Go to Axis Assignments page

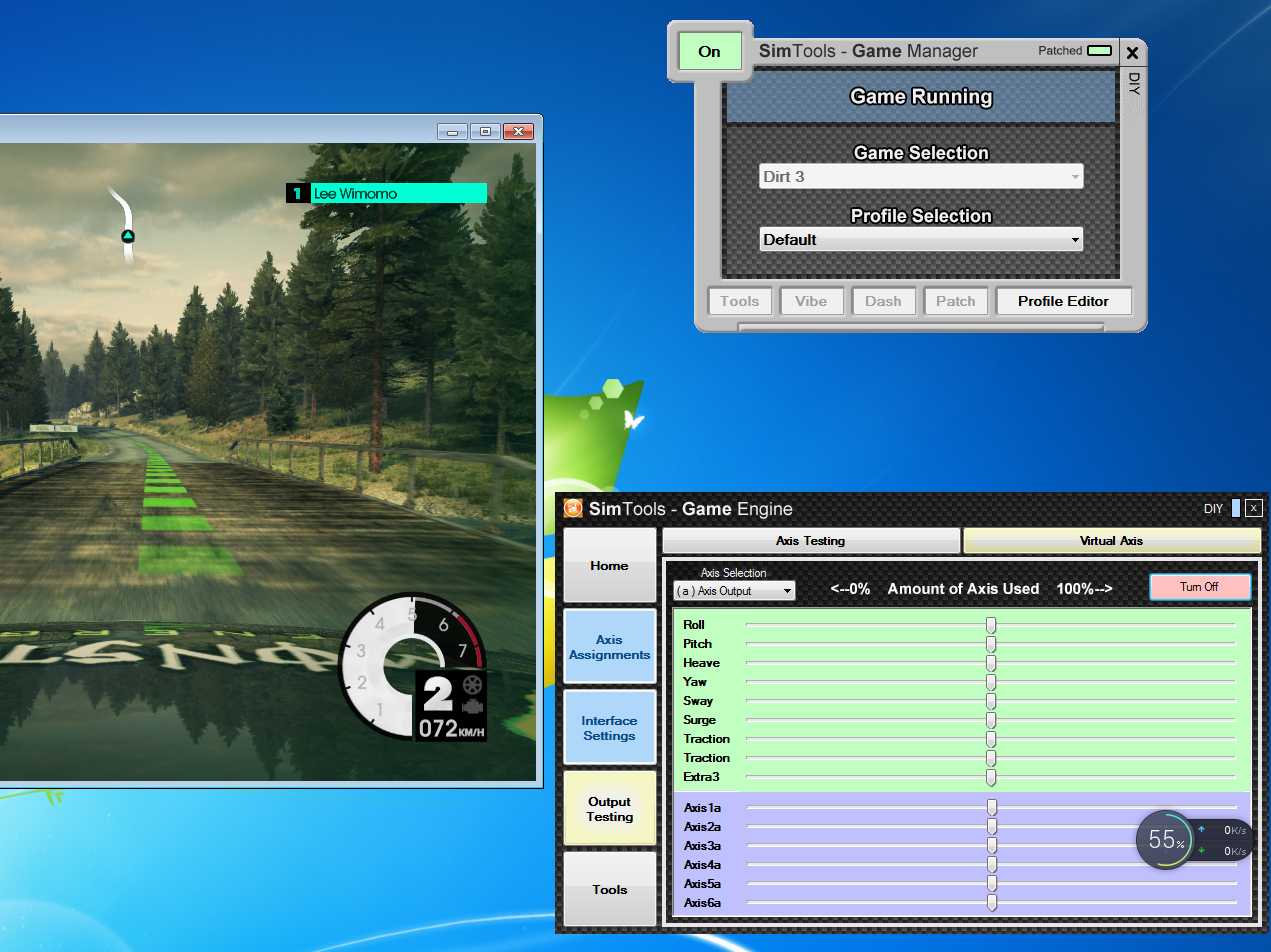click(x=609, y=647)
